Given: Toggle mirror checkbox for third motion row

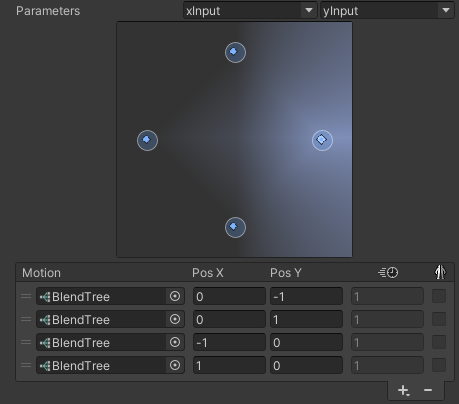Looking at the screenshot, I should pos(439,342).
